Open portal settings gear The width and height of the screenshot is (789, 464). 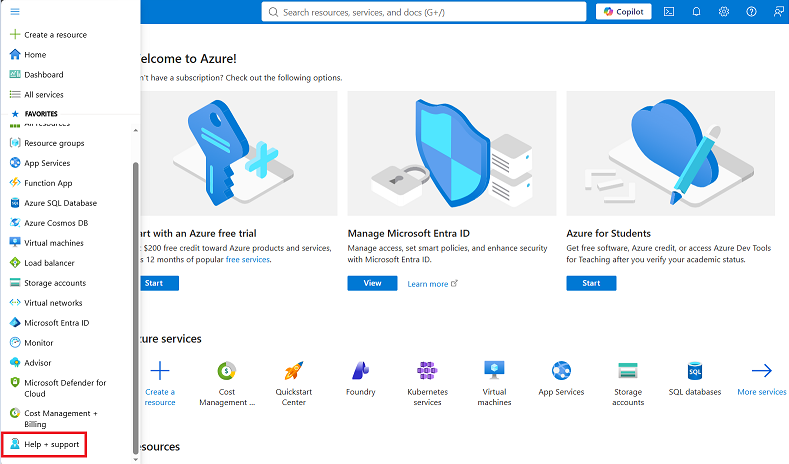pyautogui.click(x=724, y=12)
